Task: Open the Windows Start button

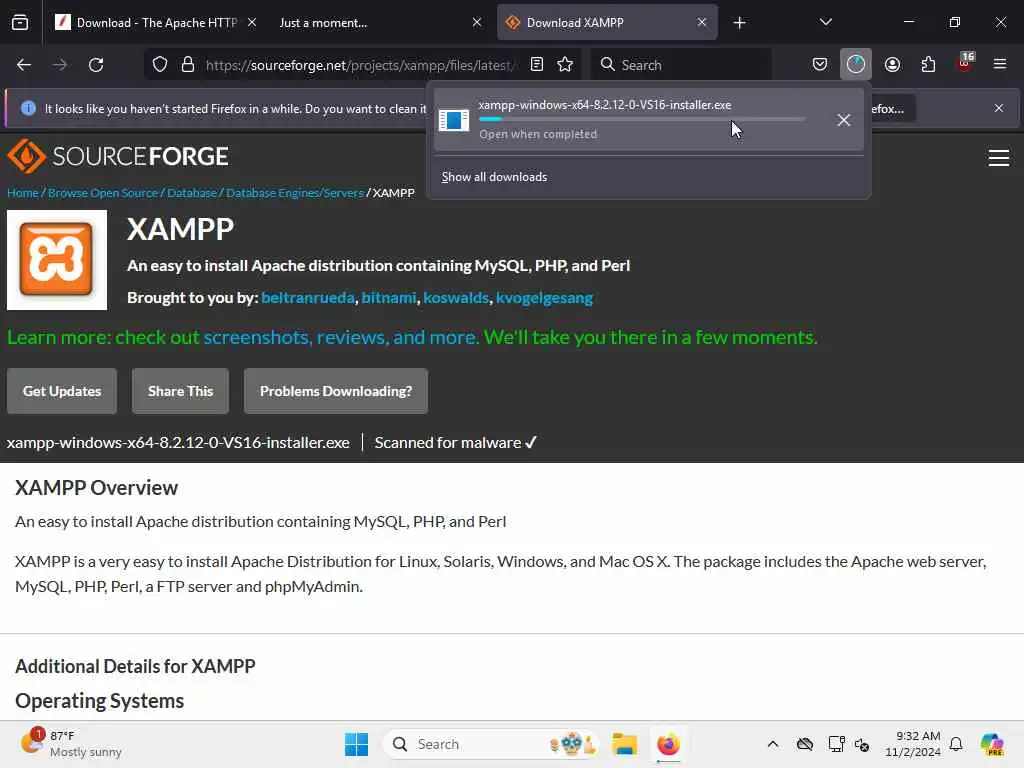Action: pos(356,744)
